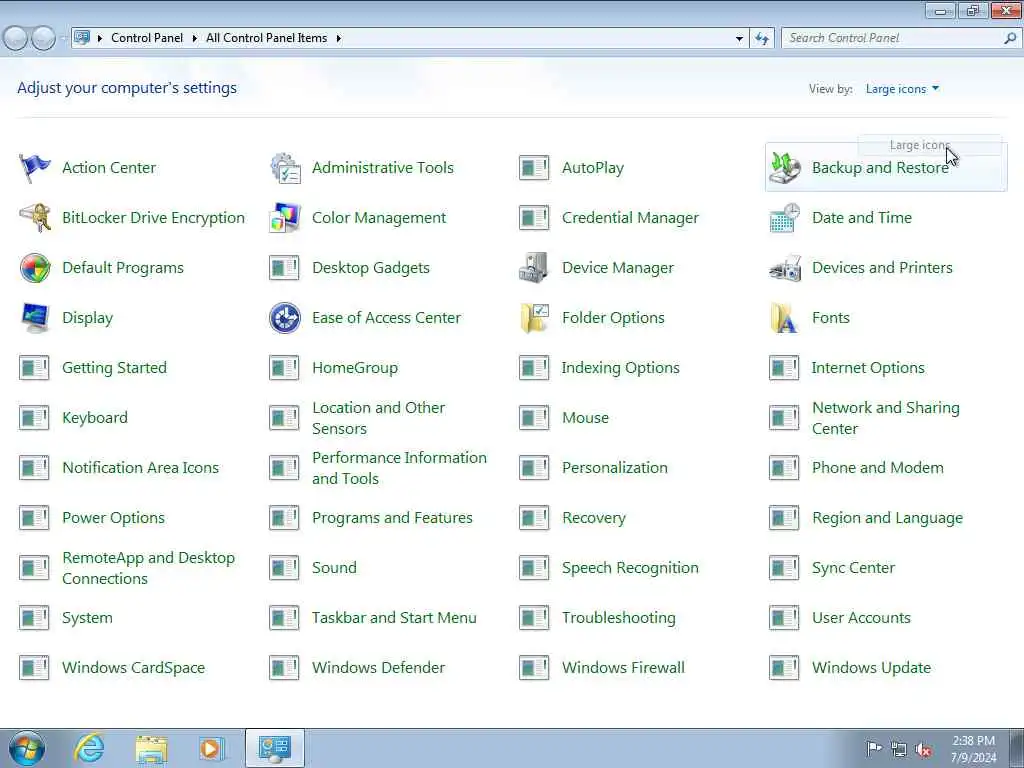Screen dimensions: 1024x768
Task: Open the Indexing Options link
Action: click(620, 368)
